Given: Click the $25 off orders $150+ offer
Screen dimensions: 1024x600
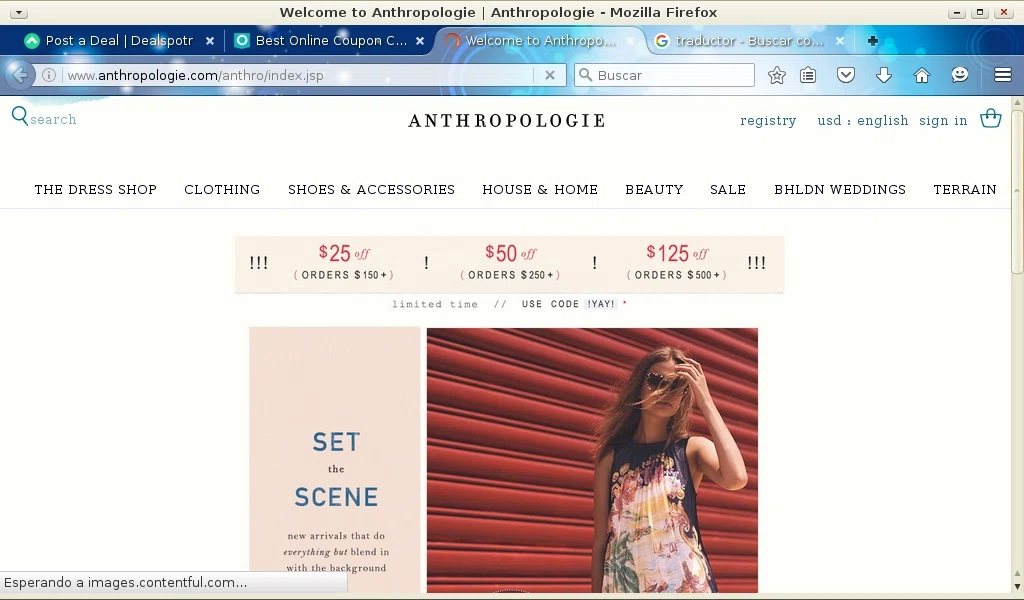Looking at the screenshot, I should 344,262.
